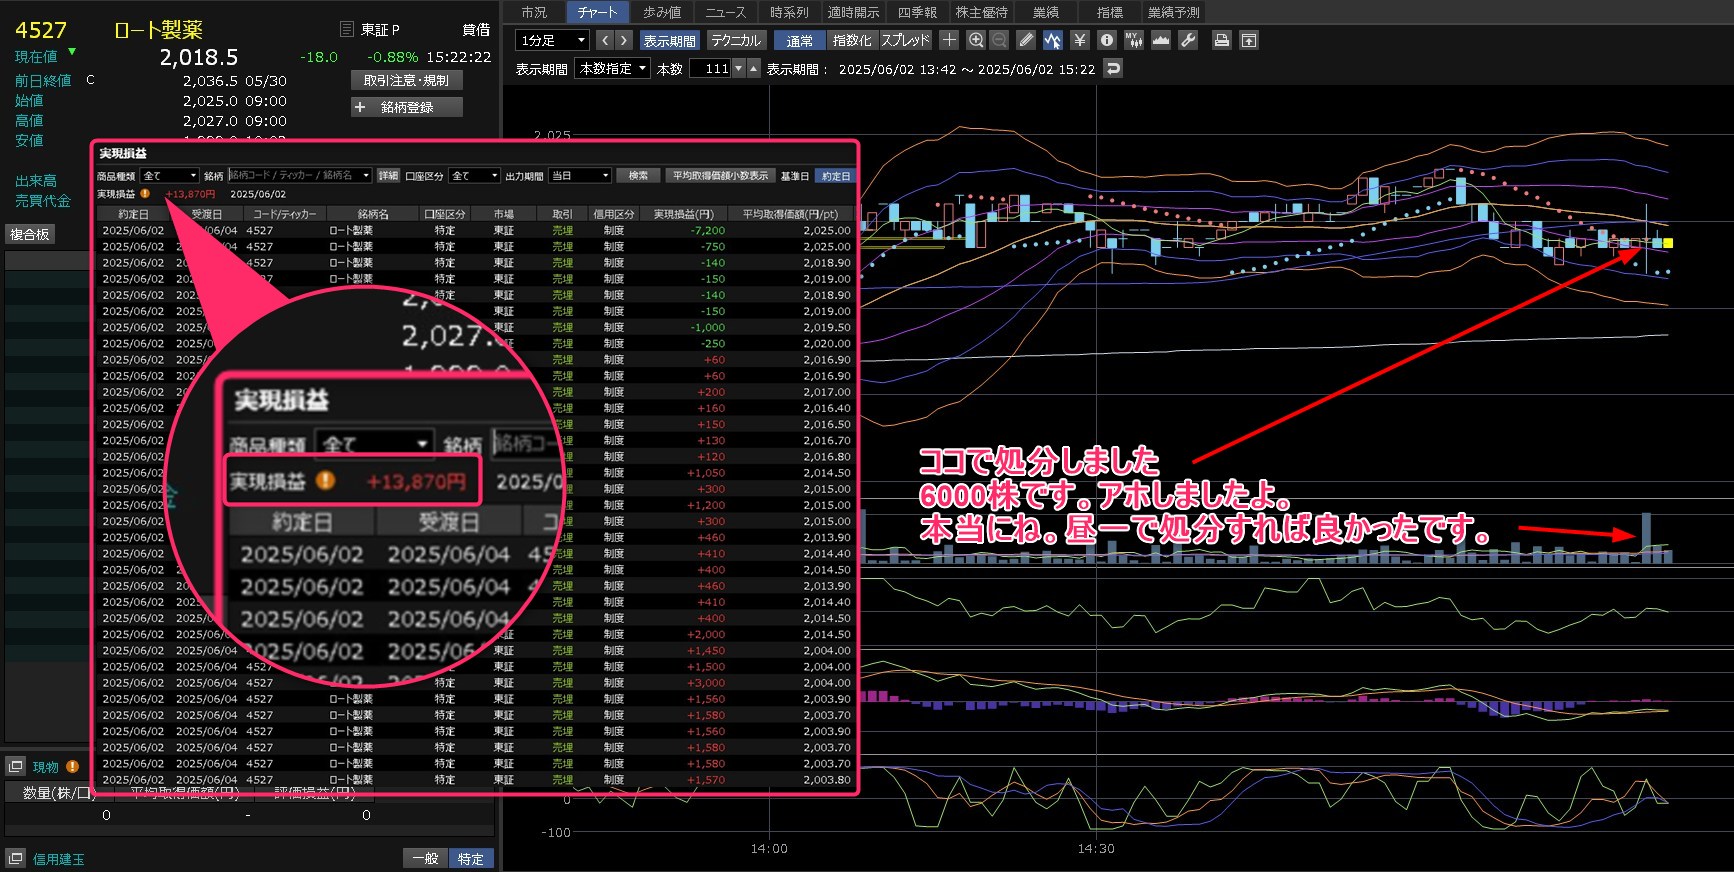Click the plus icon on 銘柄登録

[x=360, y=107]
